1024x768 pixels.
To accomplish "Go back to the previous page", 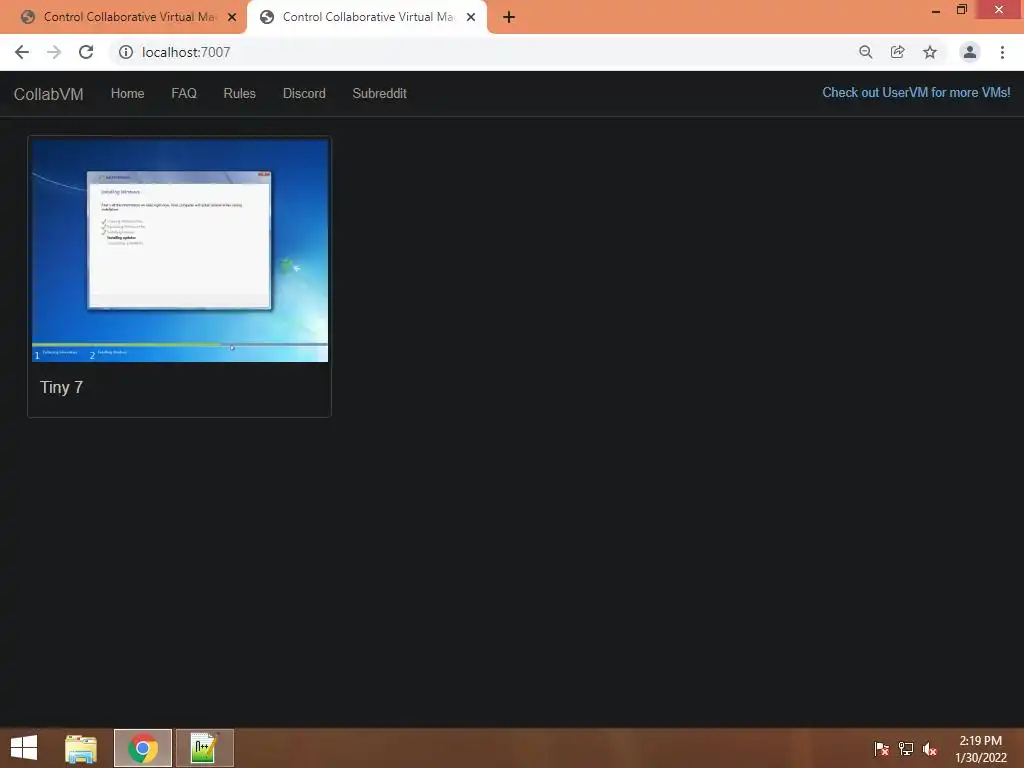I will [x=22, y=52].
